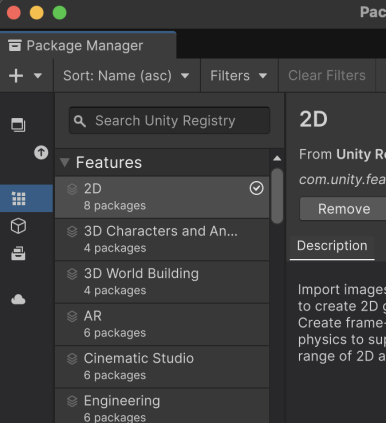The height and width of the screenshot is (423, 386).
Task: Click the layers icon beside Engineering
Action: [72, 401]
